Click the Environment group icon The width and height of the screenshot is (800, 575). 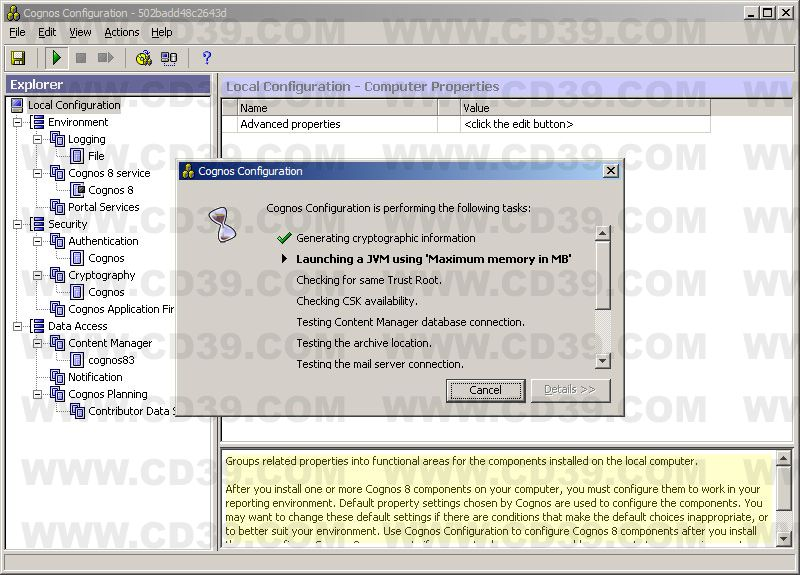point(37,122)
